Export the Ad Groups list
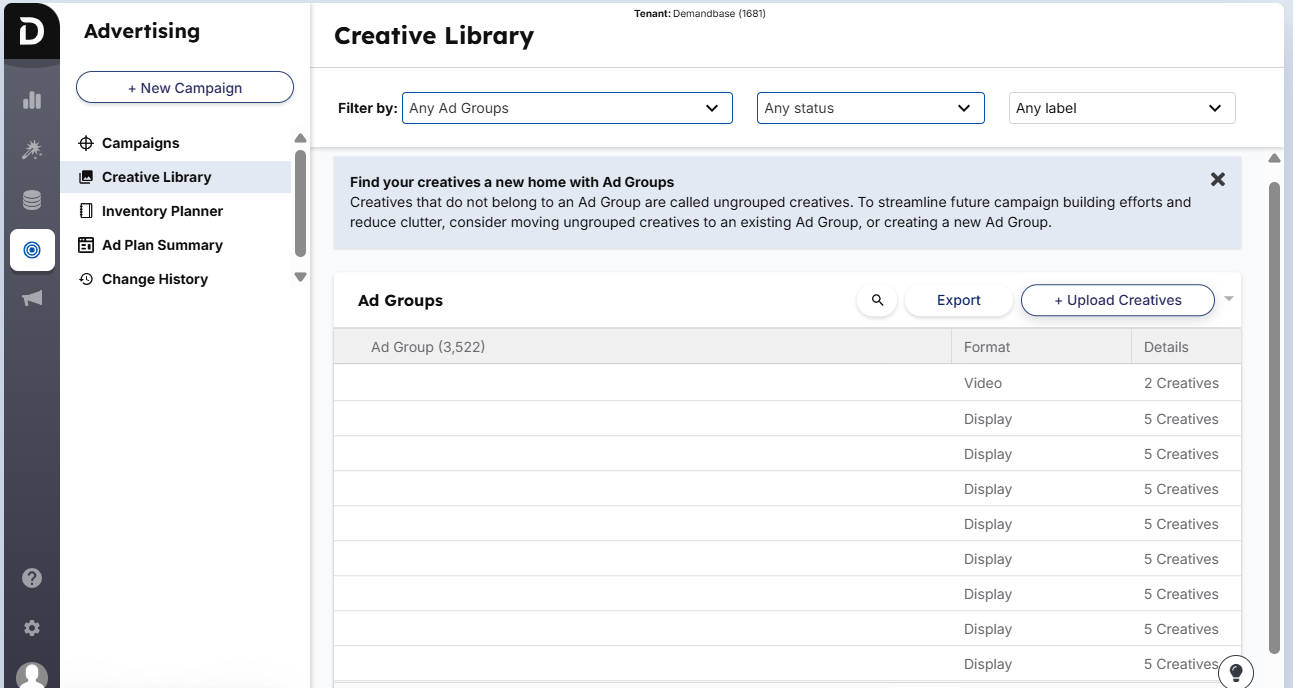The height and width of the screenshot is (688, 1293). pyautogui.click(x=958, y=300)
